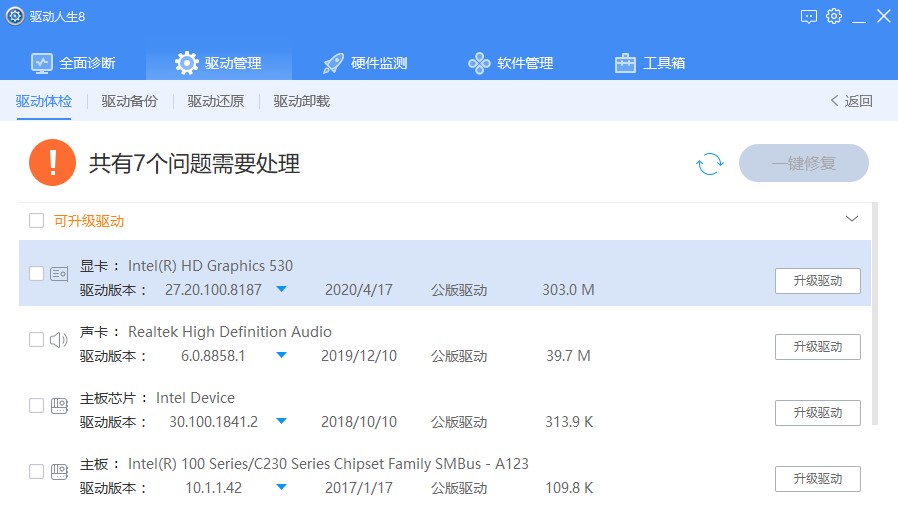
Task: Switch to the 工具箱 tab
Action: pos(650,63)
